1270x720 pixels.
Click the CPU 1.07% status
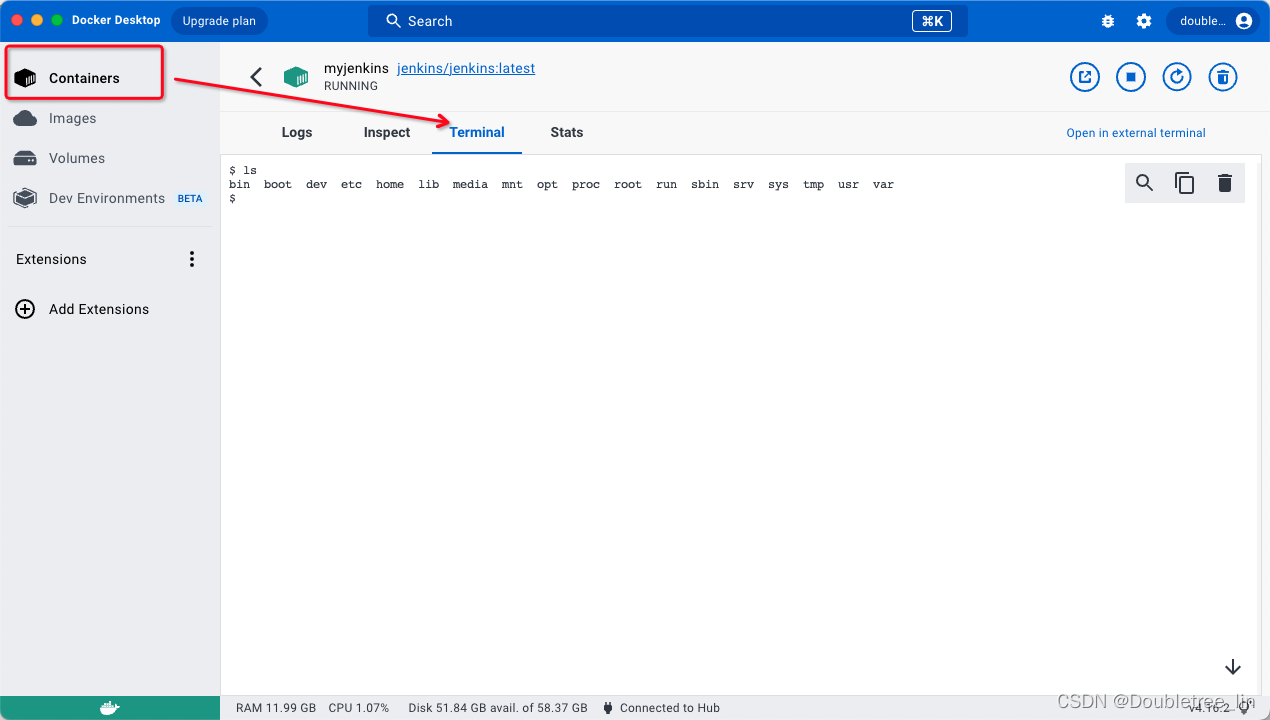[359, 708]
